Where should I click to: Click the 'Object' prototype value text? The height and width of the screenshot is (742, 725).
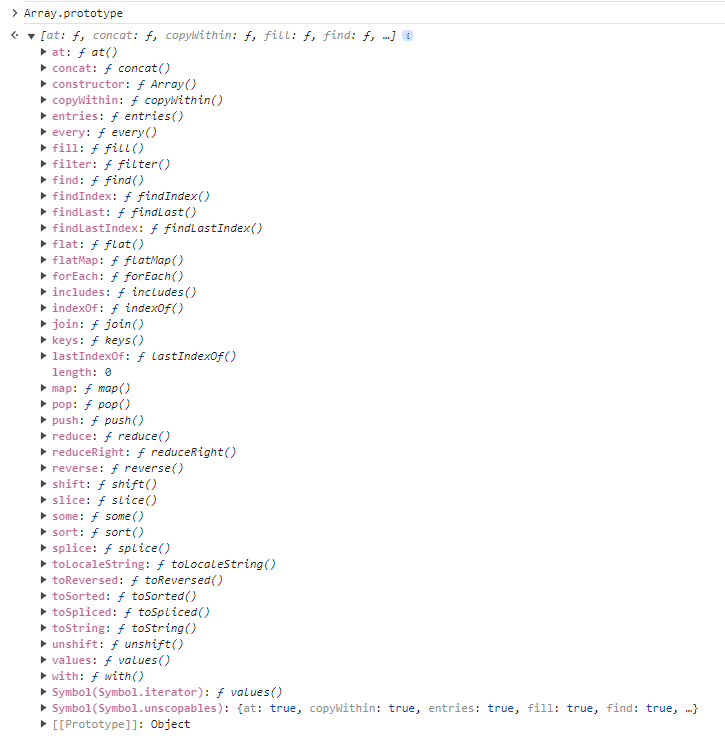pyautogui.click(x=170, y=724)
